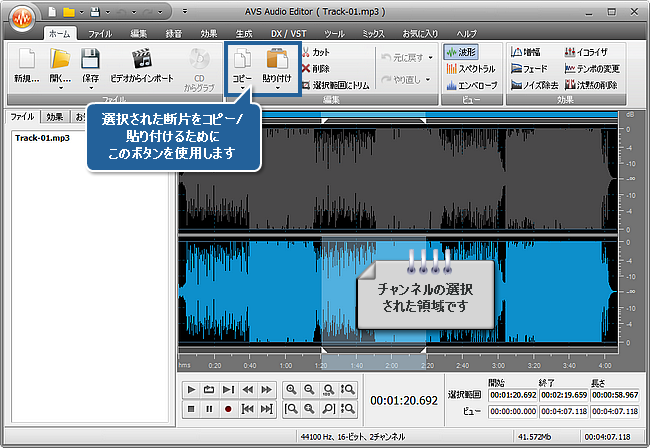The image size is (650, 448).
Task: Apply the 増幅 amplify effect
Action: 526,52
